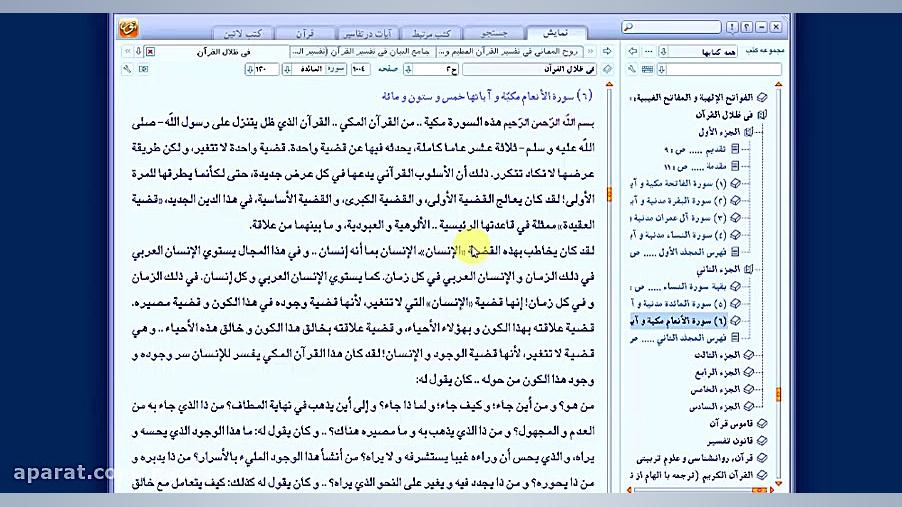Click the right arrow icon beside book tabs

[x=607, y=51]
